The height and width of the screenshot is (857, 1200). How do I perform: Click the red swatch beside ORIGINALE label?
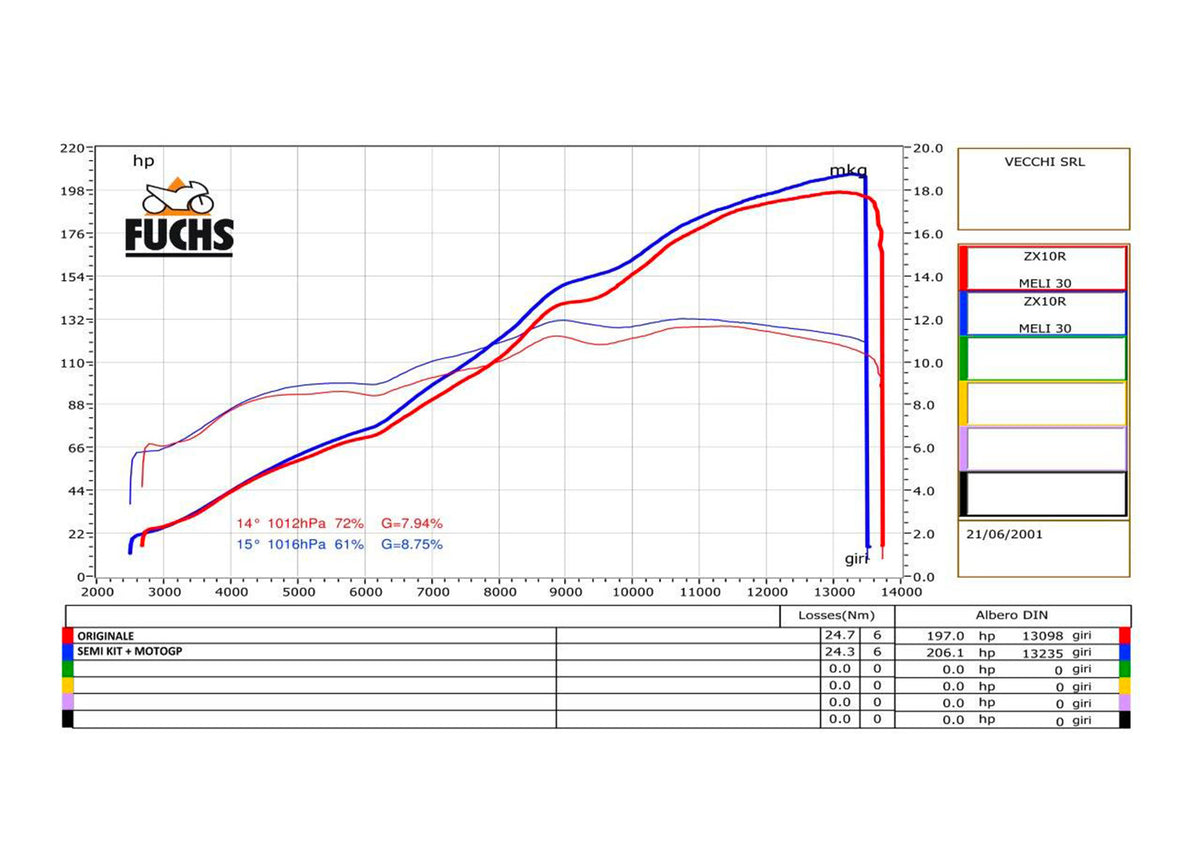68,635
